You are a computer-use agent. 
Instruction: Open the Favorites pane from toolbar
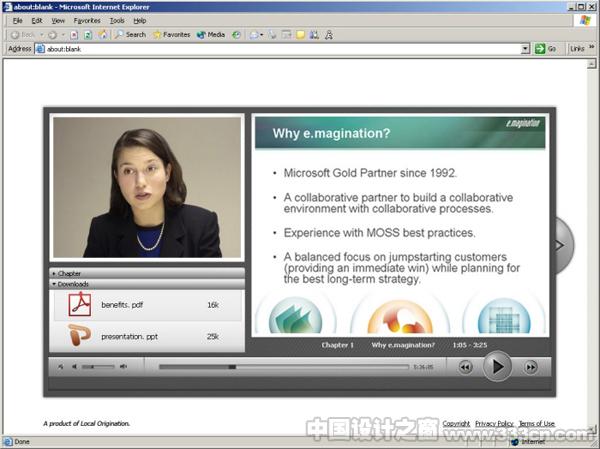(171, 35)
